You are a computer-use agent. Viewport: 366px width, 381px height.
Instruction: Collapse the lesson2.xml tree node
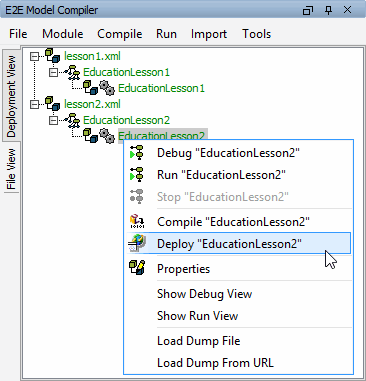(x=34, y=105)
